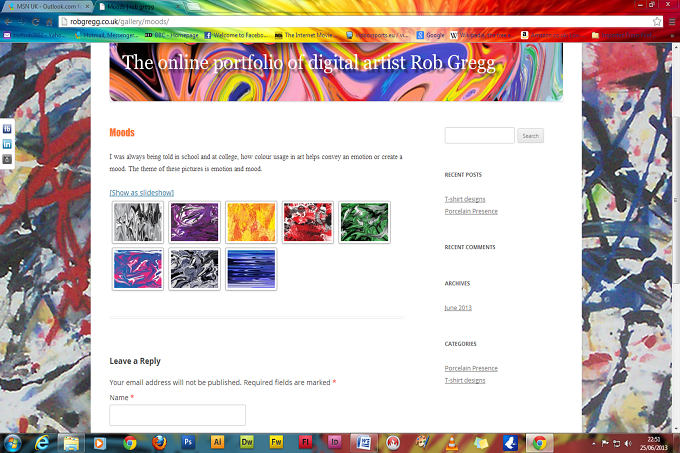This screenshot has height=453, width=680.
Task: Open the Wikipedia bookmark
Action: (x=481, y=35)
